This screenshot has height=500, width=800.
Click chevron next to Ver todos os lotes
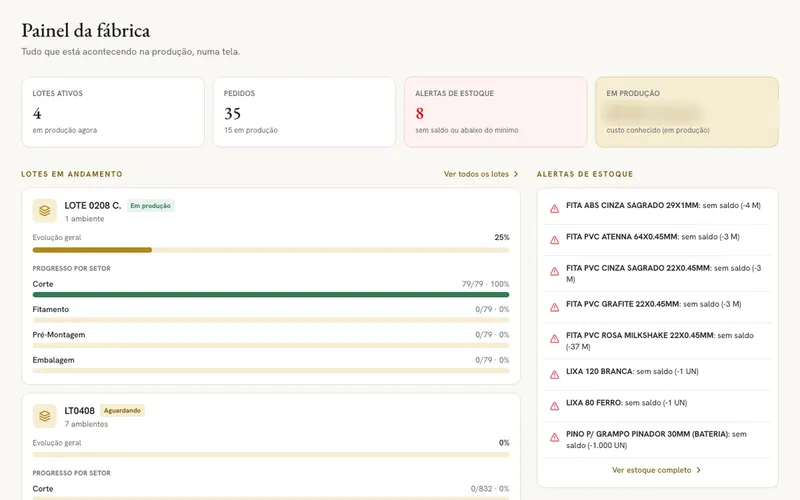[x=516, y=174]
